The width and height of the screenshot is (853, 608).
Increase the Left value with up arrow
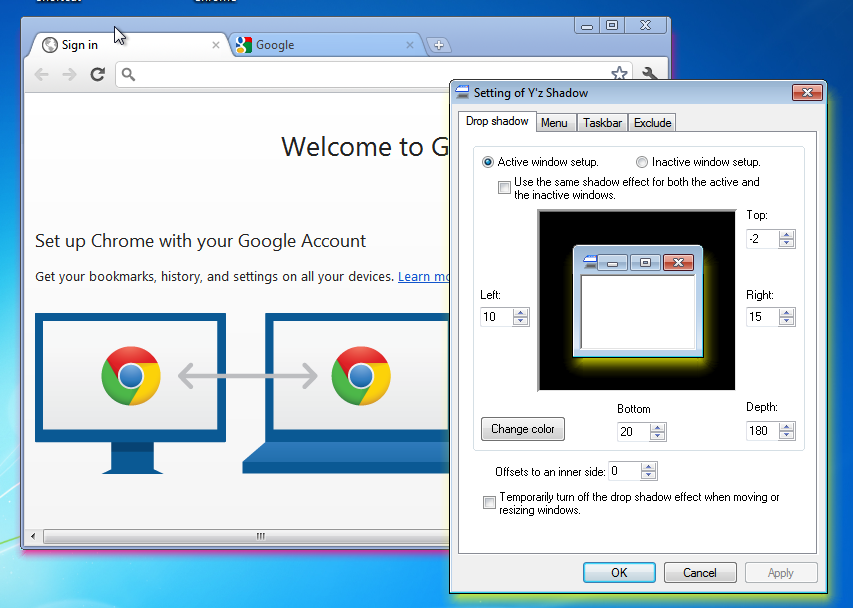click(x=521, y=313)
